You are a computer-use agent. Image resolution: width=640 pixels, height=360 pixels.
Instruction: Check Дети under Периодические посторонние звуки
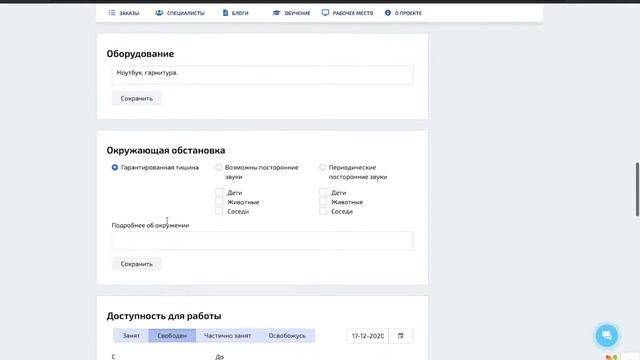[323, 192]
